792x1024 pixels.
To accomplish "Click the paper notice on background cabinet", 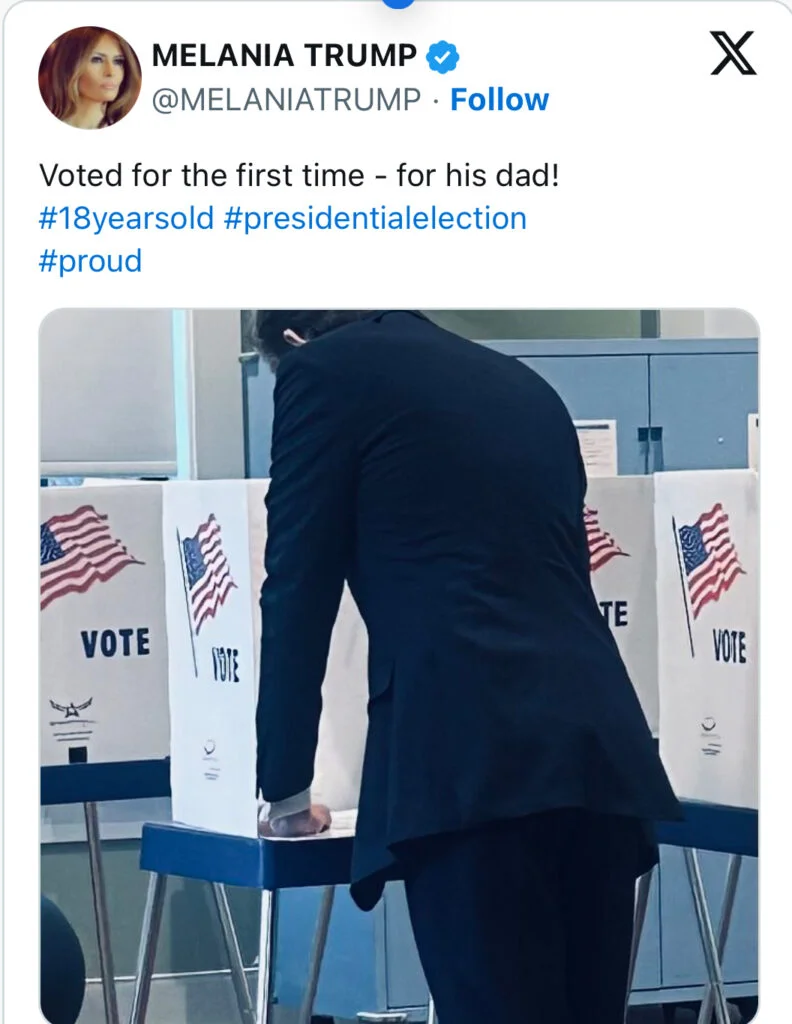I will point(596,447).
